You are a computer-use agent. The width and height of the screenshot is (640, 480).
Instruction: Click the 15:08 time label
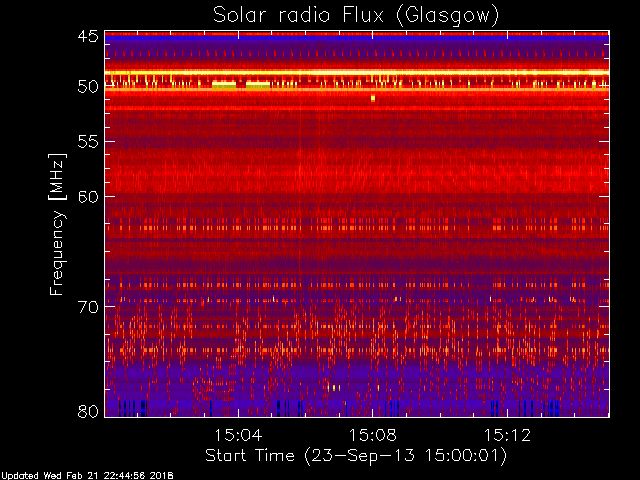click(x=373, y=435)
